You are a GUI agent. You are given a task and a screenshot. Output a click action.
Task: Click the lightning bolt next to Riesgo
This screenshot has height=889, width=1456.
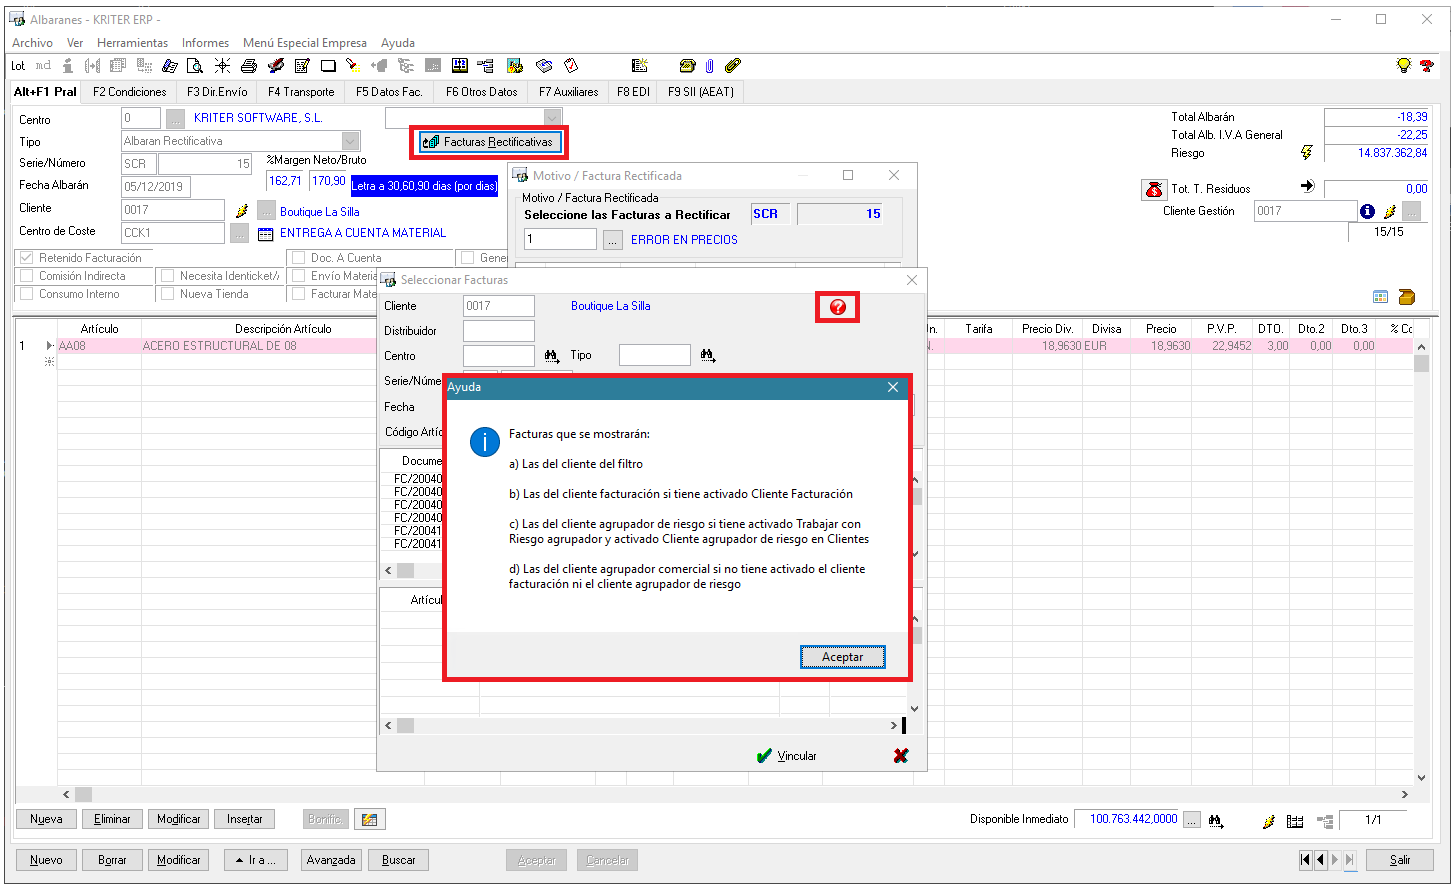(x=1306, y=153)
